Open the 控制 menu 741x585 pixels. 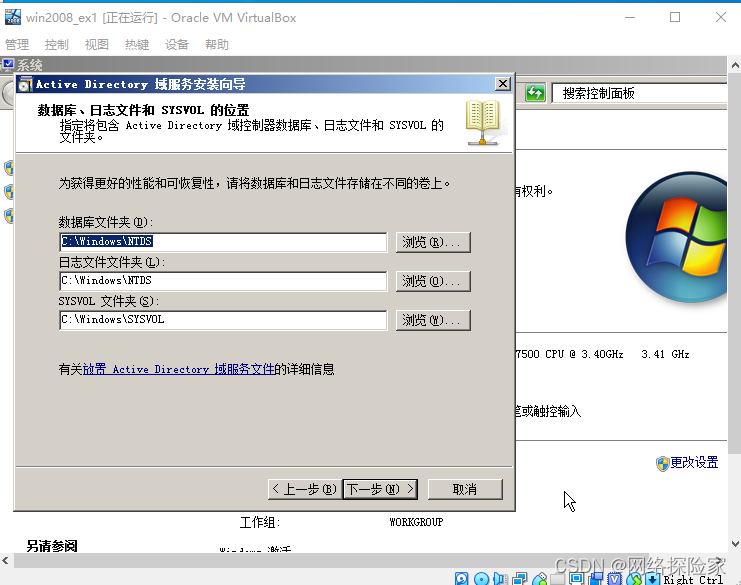57,44
